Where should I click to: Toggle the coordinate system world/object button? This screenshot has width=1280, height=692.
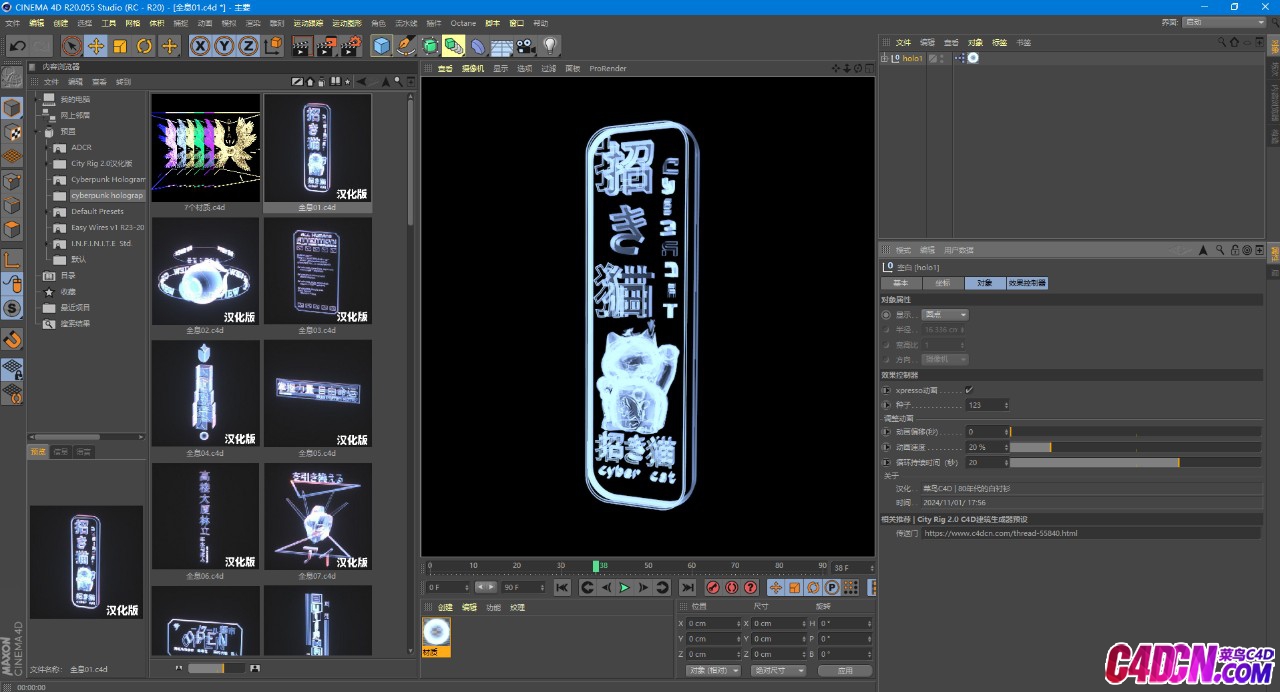click(x=272, y=46)
